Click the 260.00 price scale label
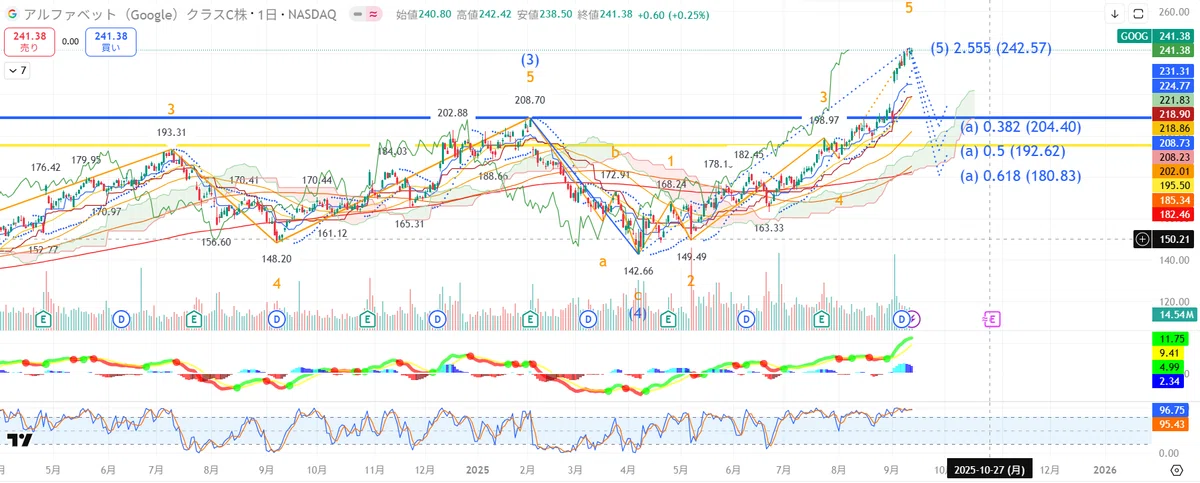Image resolution: width=1200 pixels, height=483 pixels. tap(1173, 12)
